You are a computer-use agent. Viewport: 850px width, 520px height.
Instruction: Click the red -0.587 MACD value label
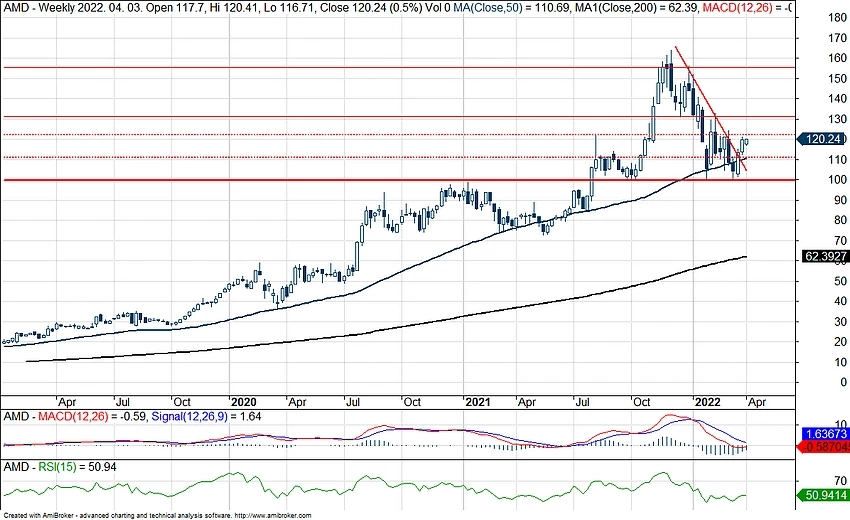point(825,447)
